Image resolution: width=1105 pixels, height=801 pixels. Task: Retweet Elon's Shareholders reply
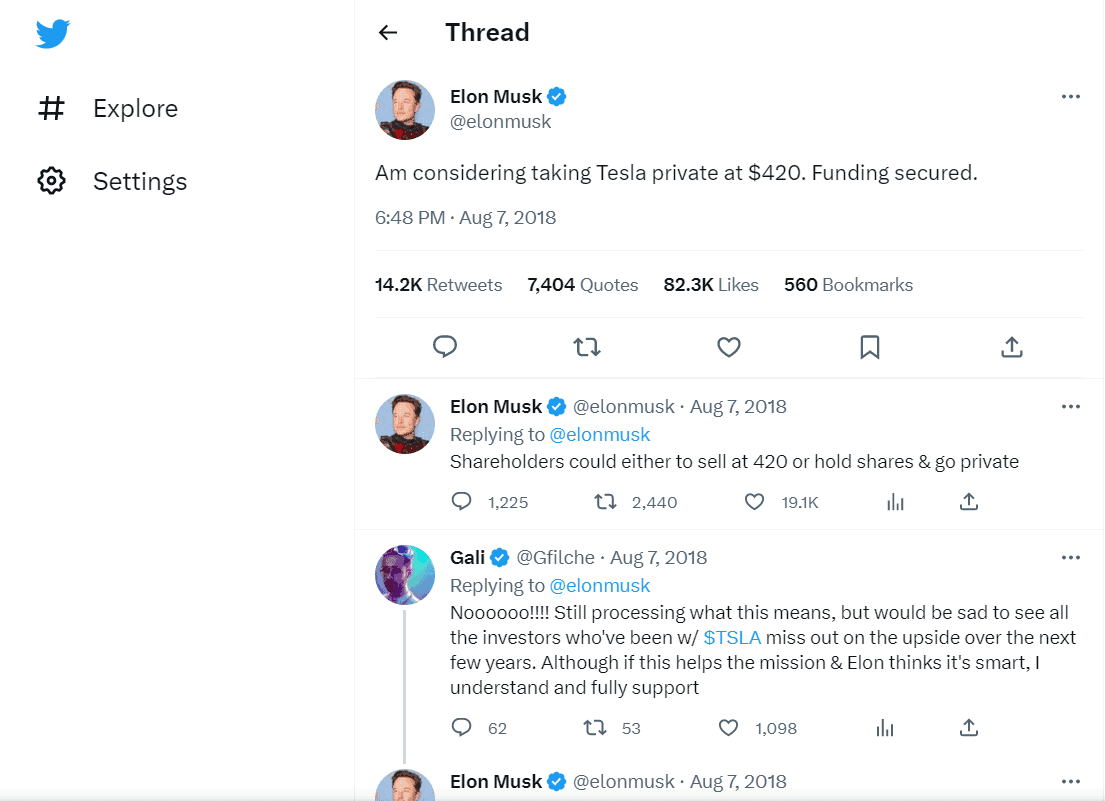tap(606, 502)
